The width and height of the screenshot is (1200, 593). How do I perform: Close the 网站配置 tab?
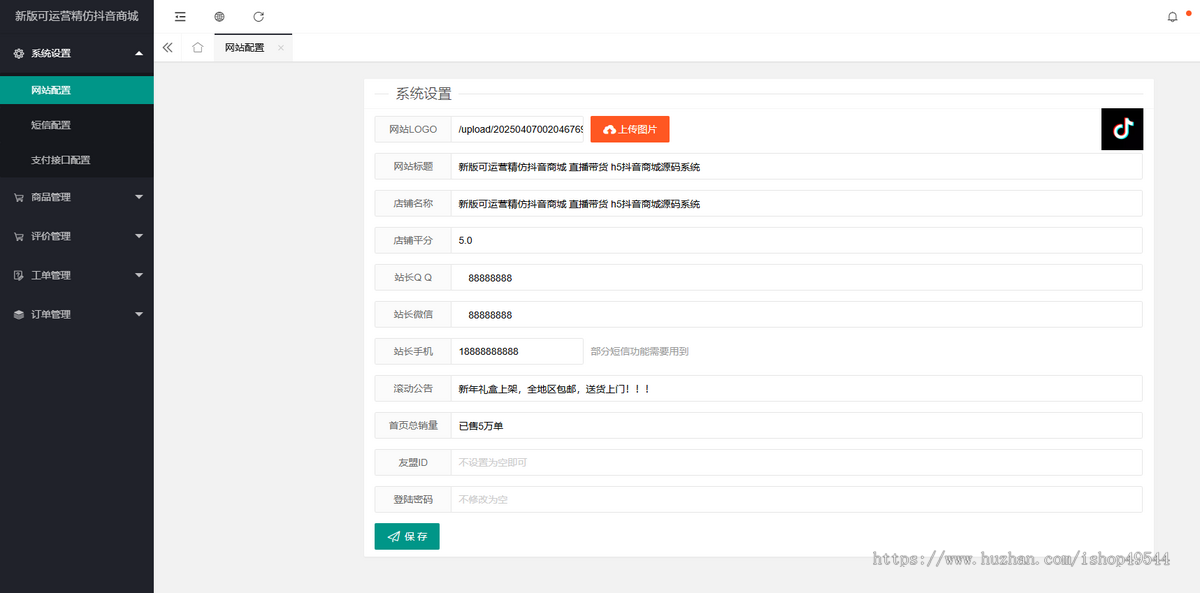[x=281, y=47]
